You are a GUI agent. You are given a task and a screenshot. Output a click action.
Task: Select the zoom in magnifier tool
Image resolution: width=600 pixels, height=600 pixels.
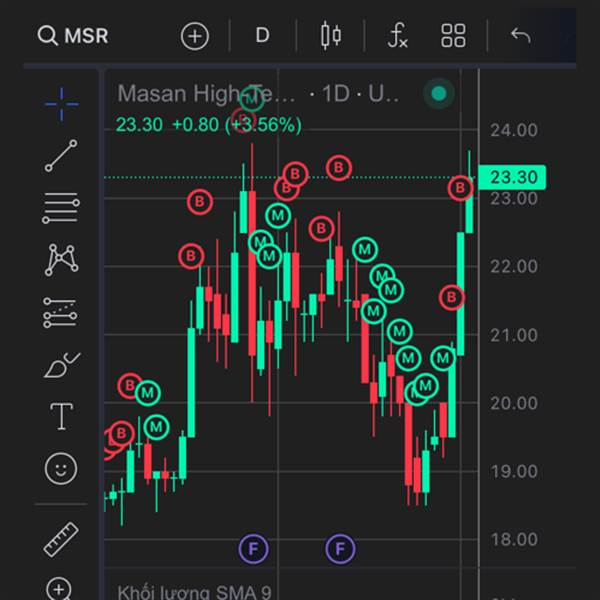[x=59, y=589]
